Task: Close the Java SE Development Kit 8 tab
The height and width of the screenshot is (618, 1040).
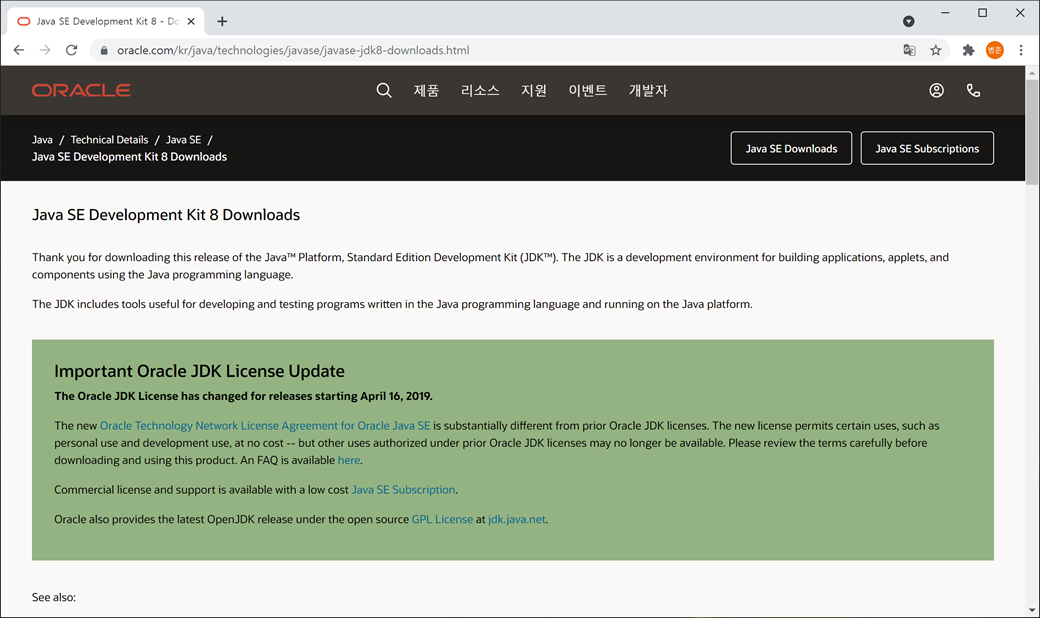Action: pos(191,21)
